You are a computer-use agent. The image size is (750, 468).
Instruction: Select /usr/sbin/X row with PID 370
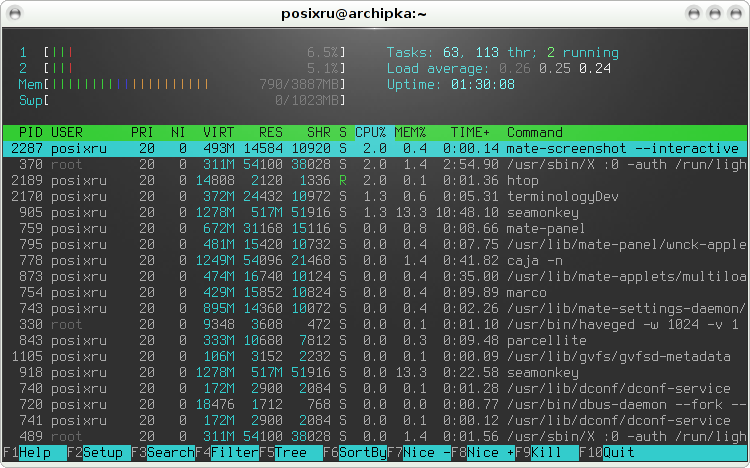375,165
